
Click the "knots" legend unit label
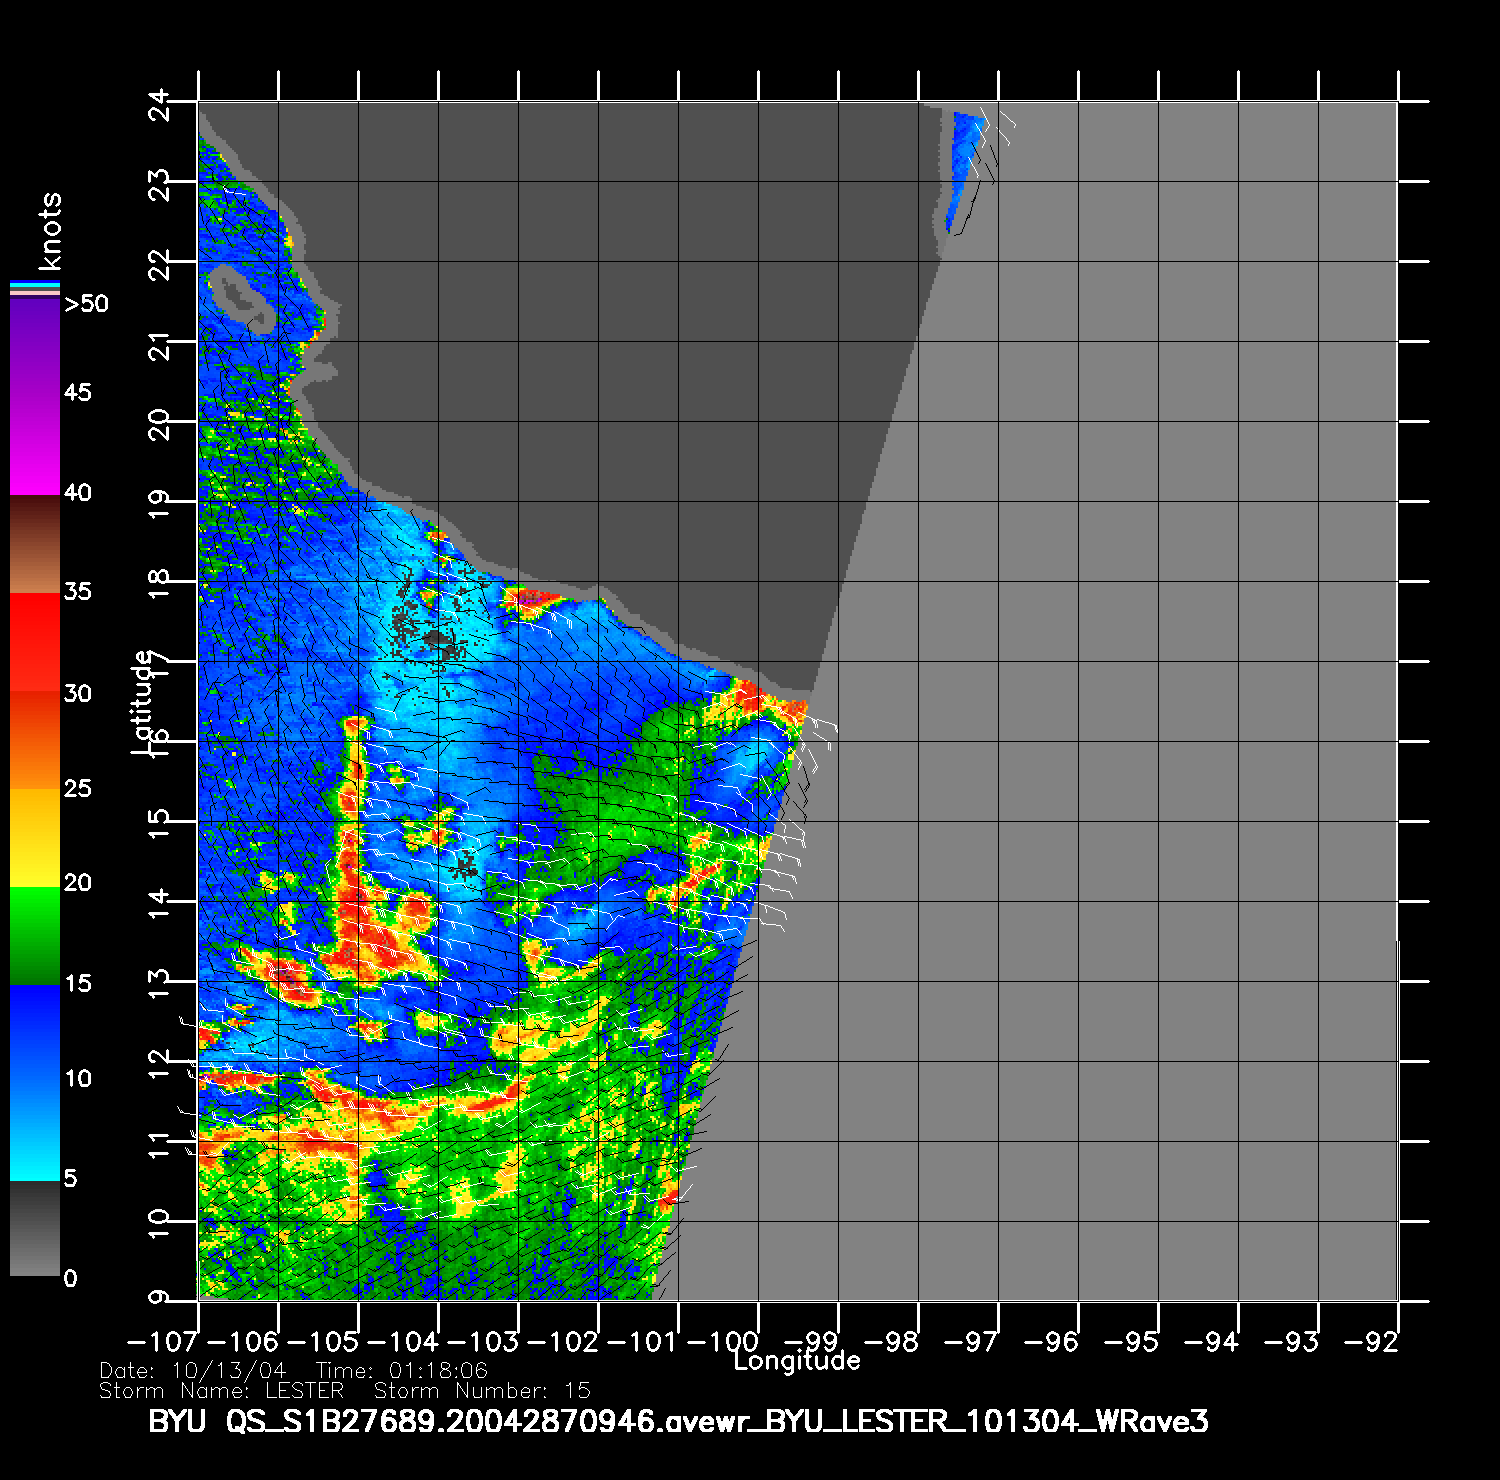tap(49, 231)
